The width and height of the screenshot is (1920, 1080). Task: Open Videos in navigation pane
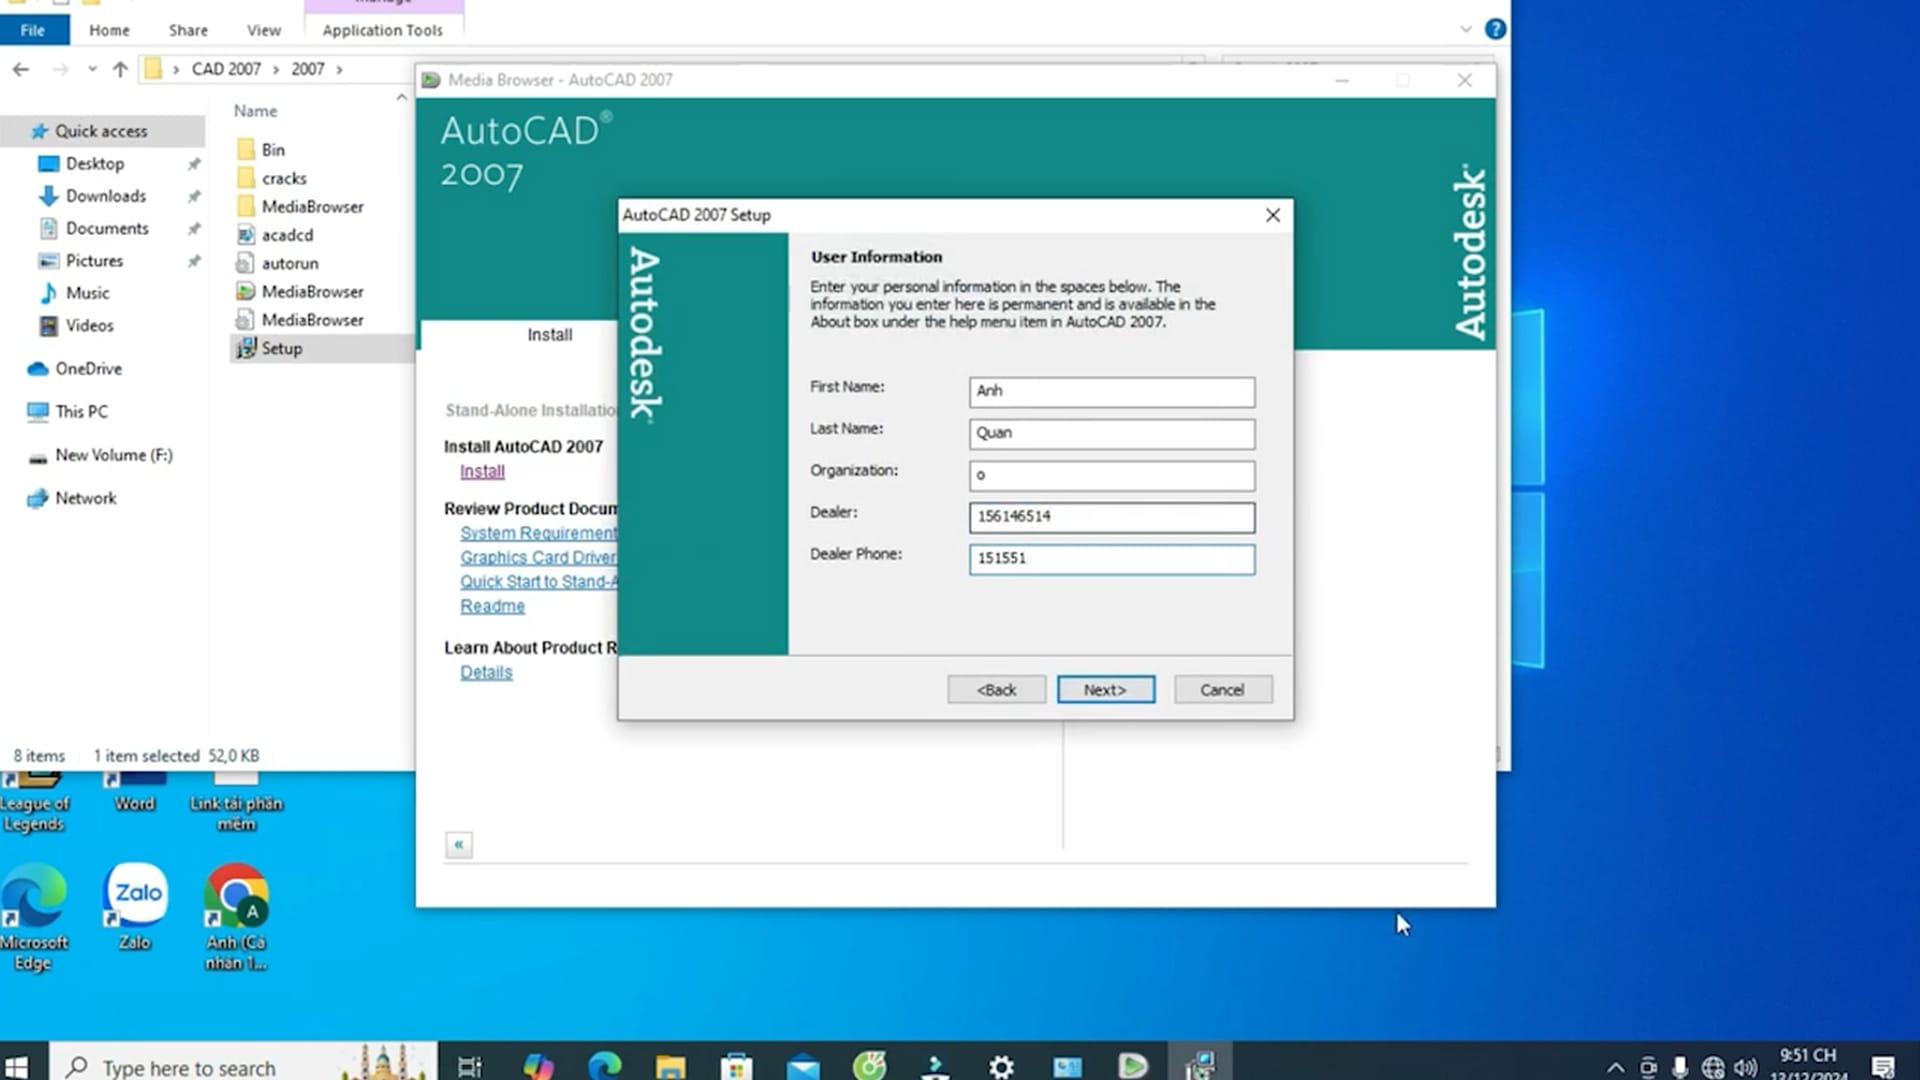click(x=90, y=326)
